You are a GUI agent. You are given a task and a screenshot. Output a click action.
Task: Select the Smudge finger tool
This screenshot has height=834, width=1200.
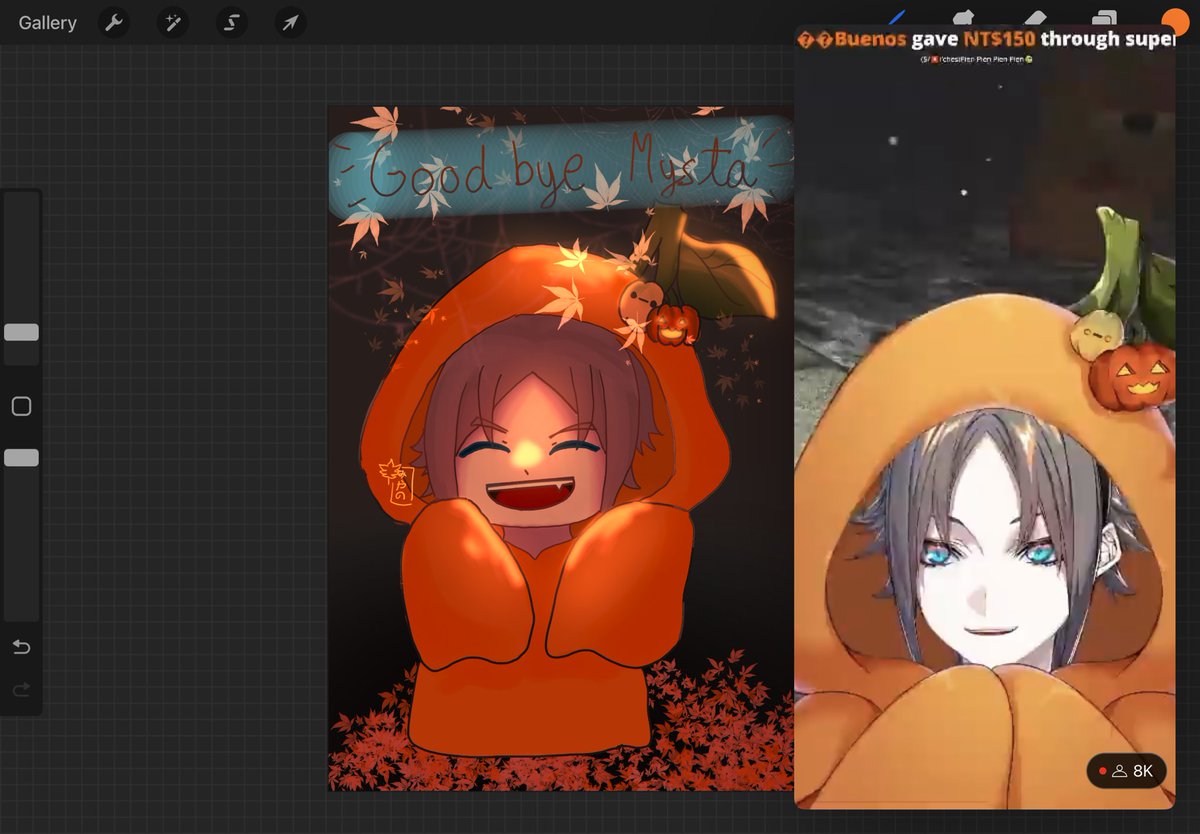(x=963, y=17)
